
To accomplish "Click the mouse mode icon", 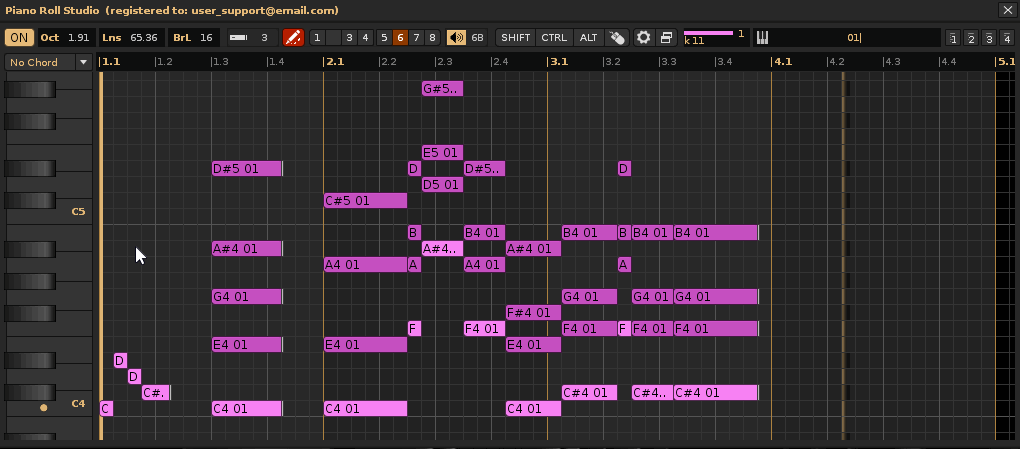I will pos(617,38).
